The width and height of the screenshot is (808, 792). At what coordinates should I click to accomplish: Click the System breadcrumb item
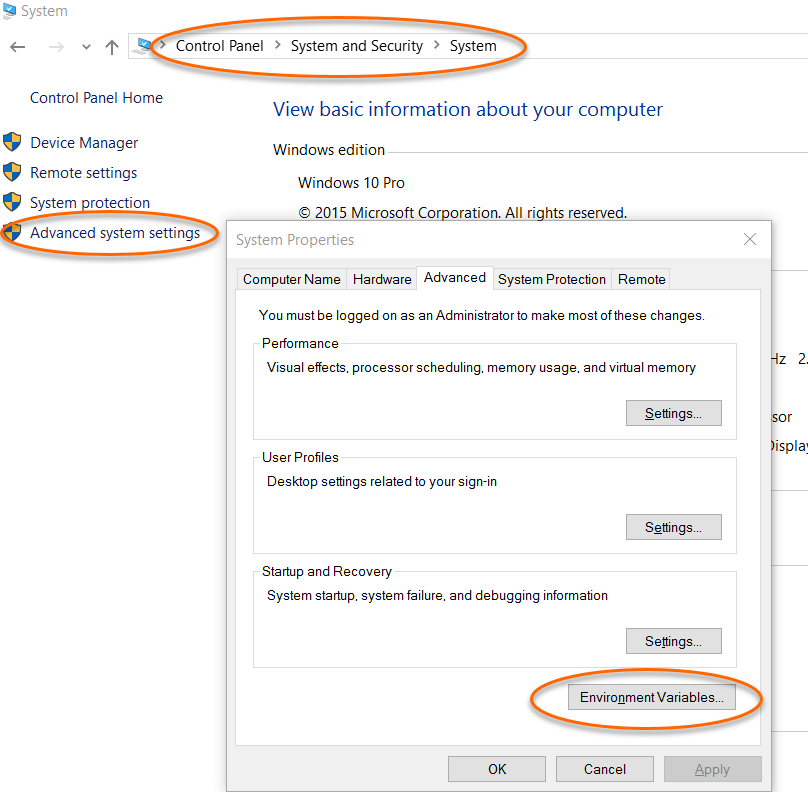tap(473, 46)
